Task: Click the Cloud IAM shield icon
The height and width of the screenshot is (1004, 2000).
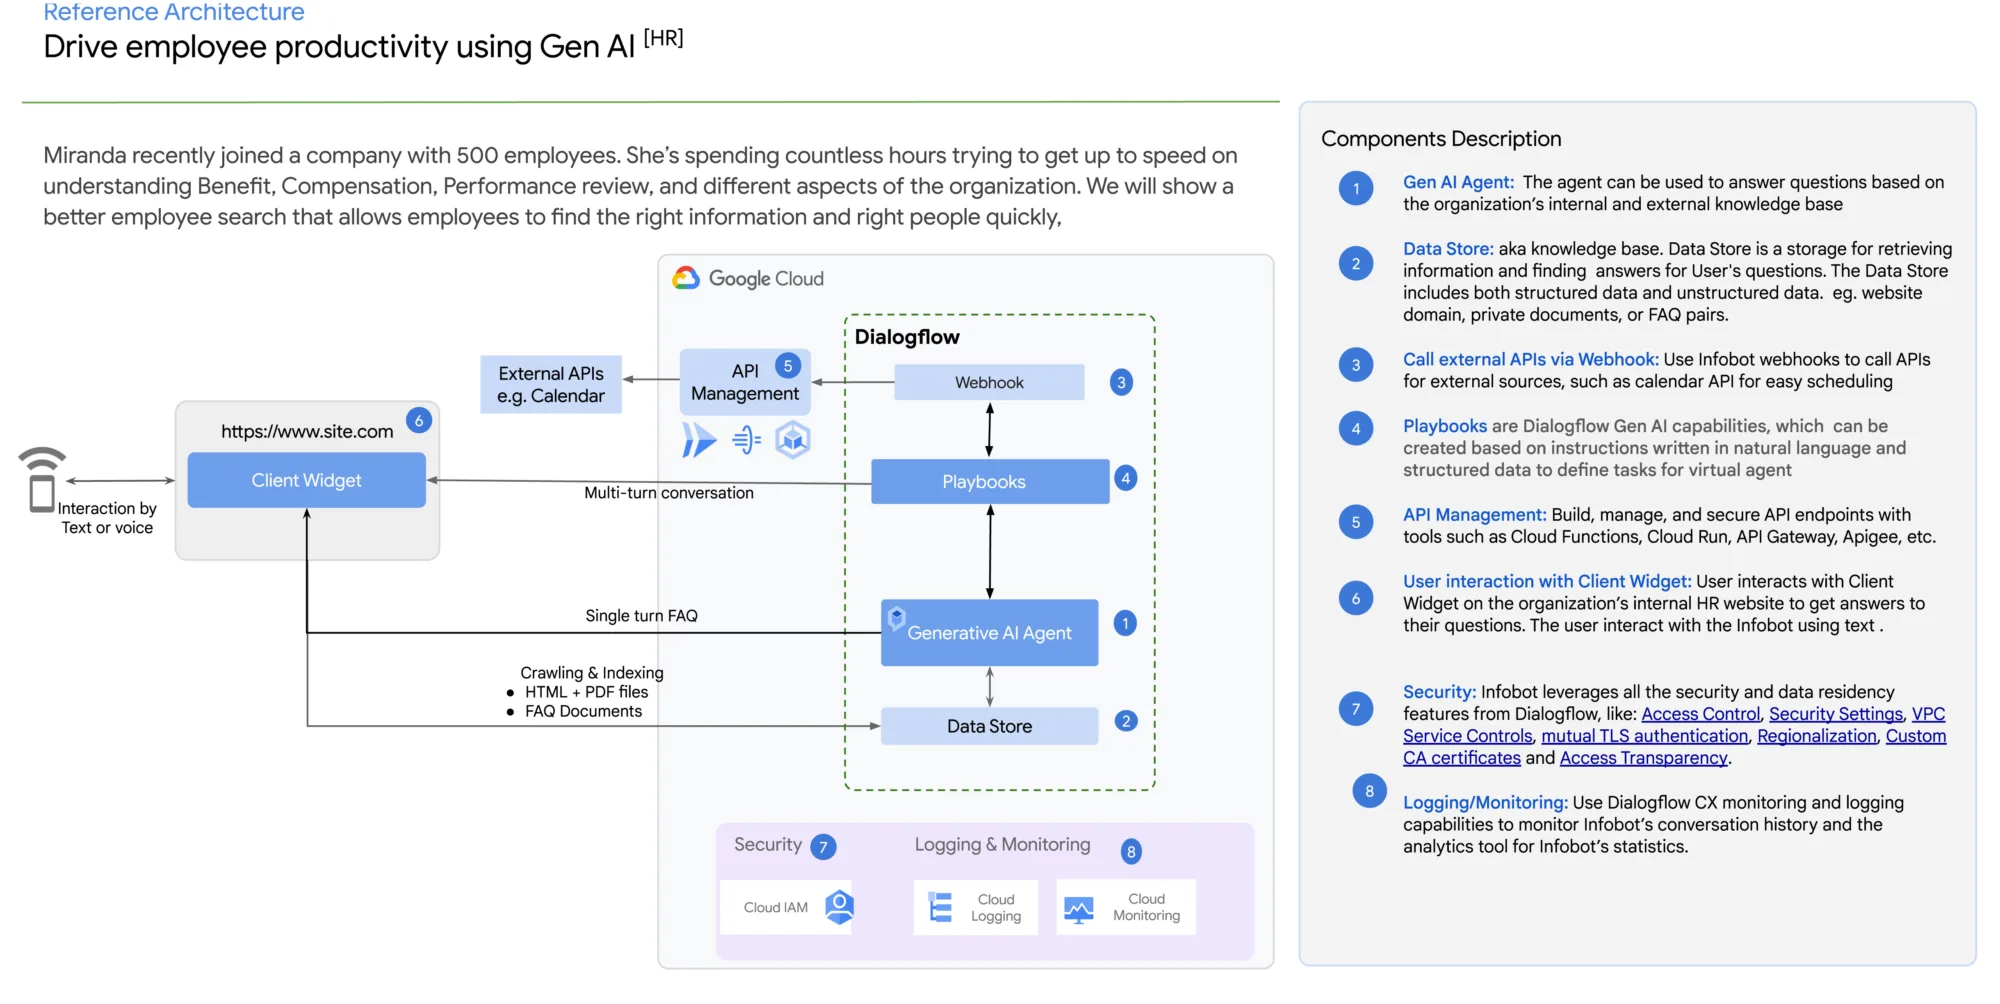Action: (839, 907)
